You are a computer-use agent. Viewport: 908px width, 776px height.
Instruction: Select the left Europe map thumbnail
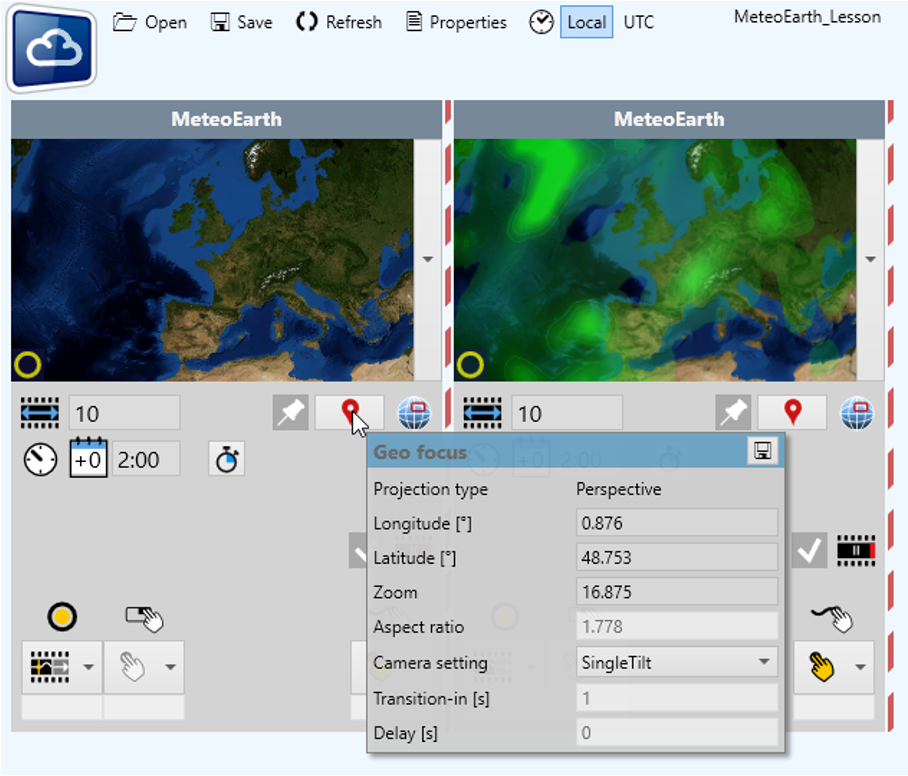213,260
